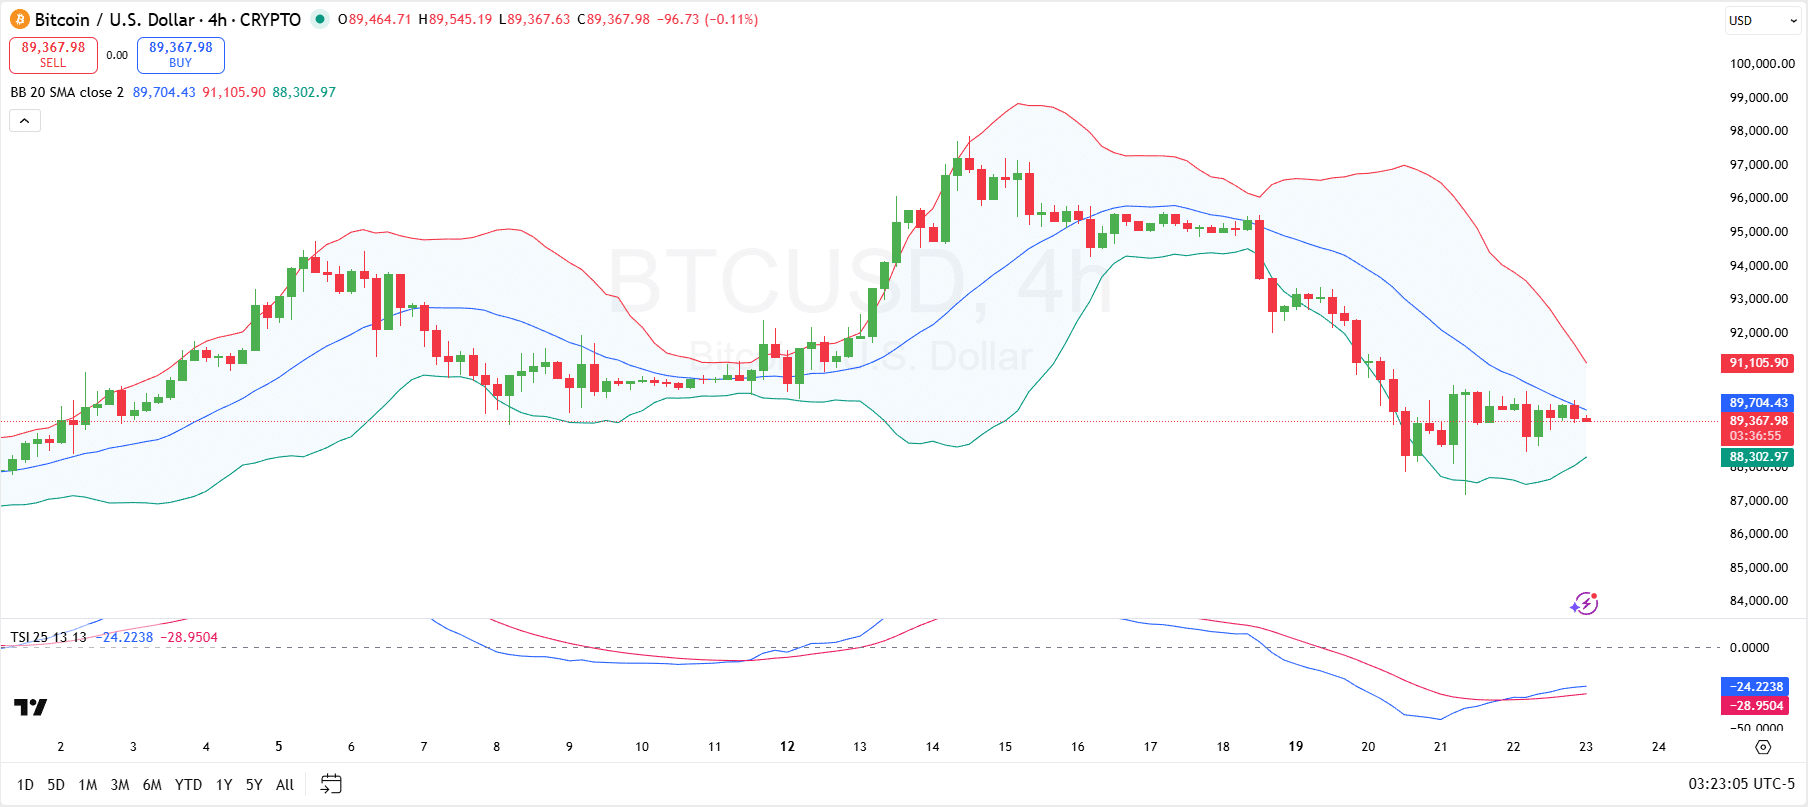Select the BB 20 SMA indicator legend
The width and height of the screenshot is (1808, 807).
(67, 92)
